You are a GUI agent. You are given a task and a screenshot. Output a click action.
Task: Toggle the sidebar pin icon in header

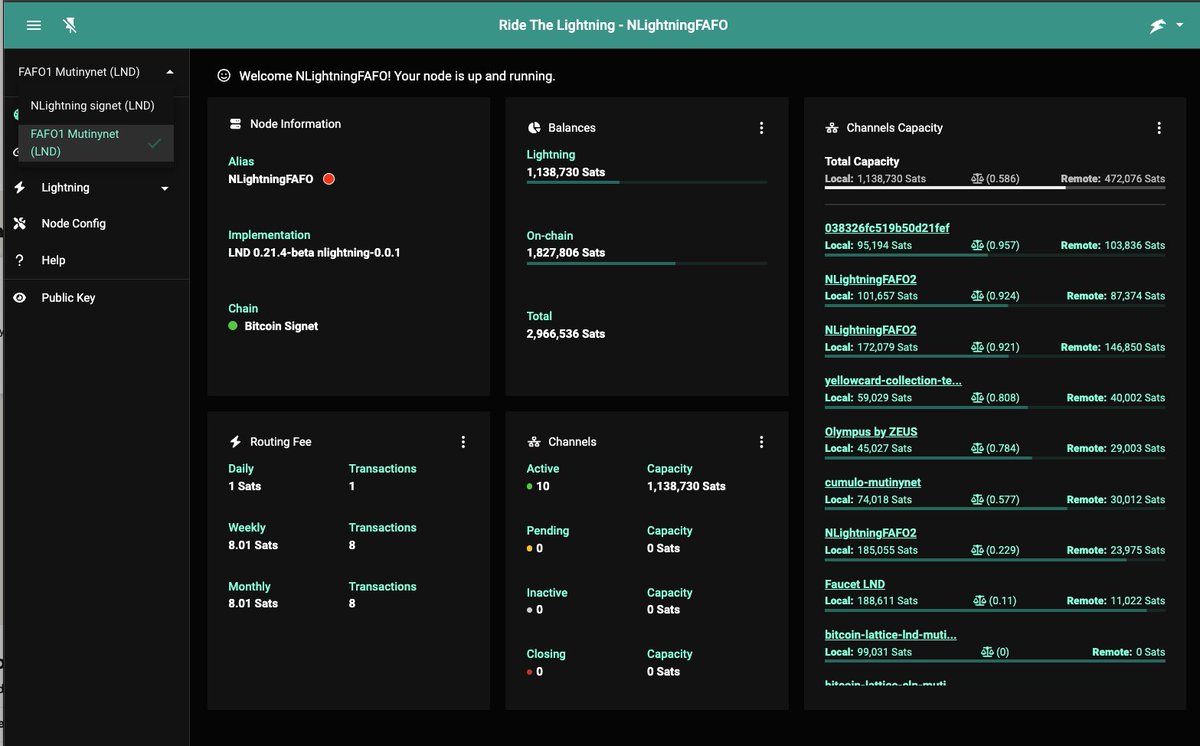pos(70,25)
